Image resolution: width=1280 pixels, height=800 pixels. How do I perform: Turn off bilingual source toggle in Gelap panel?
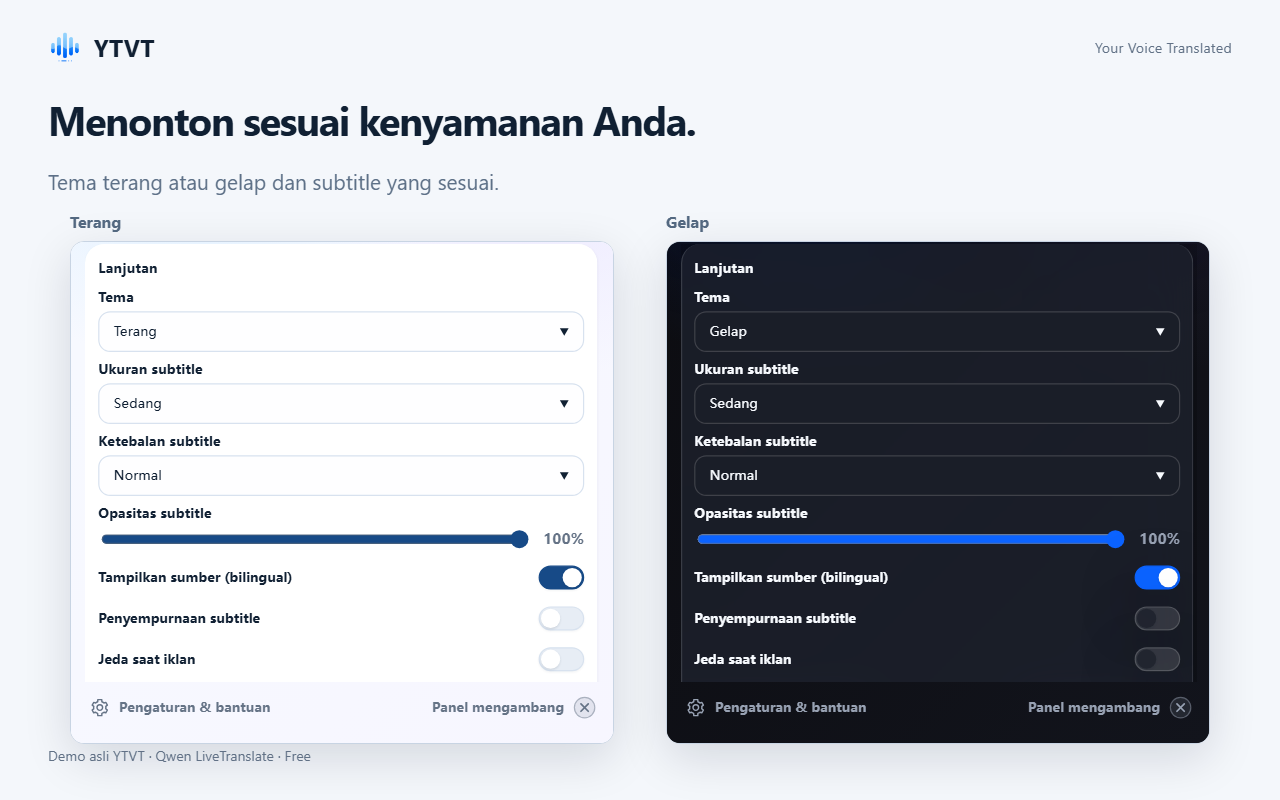coord(1157,577)
